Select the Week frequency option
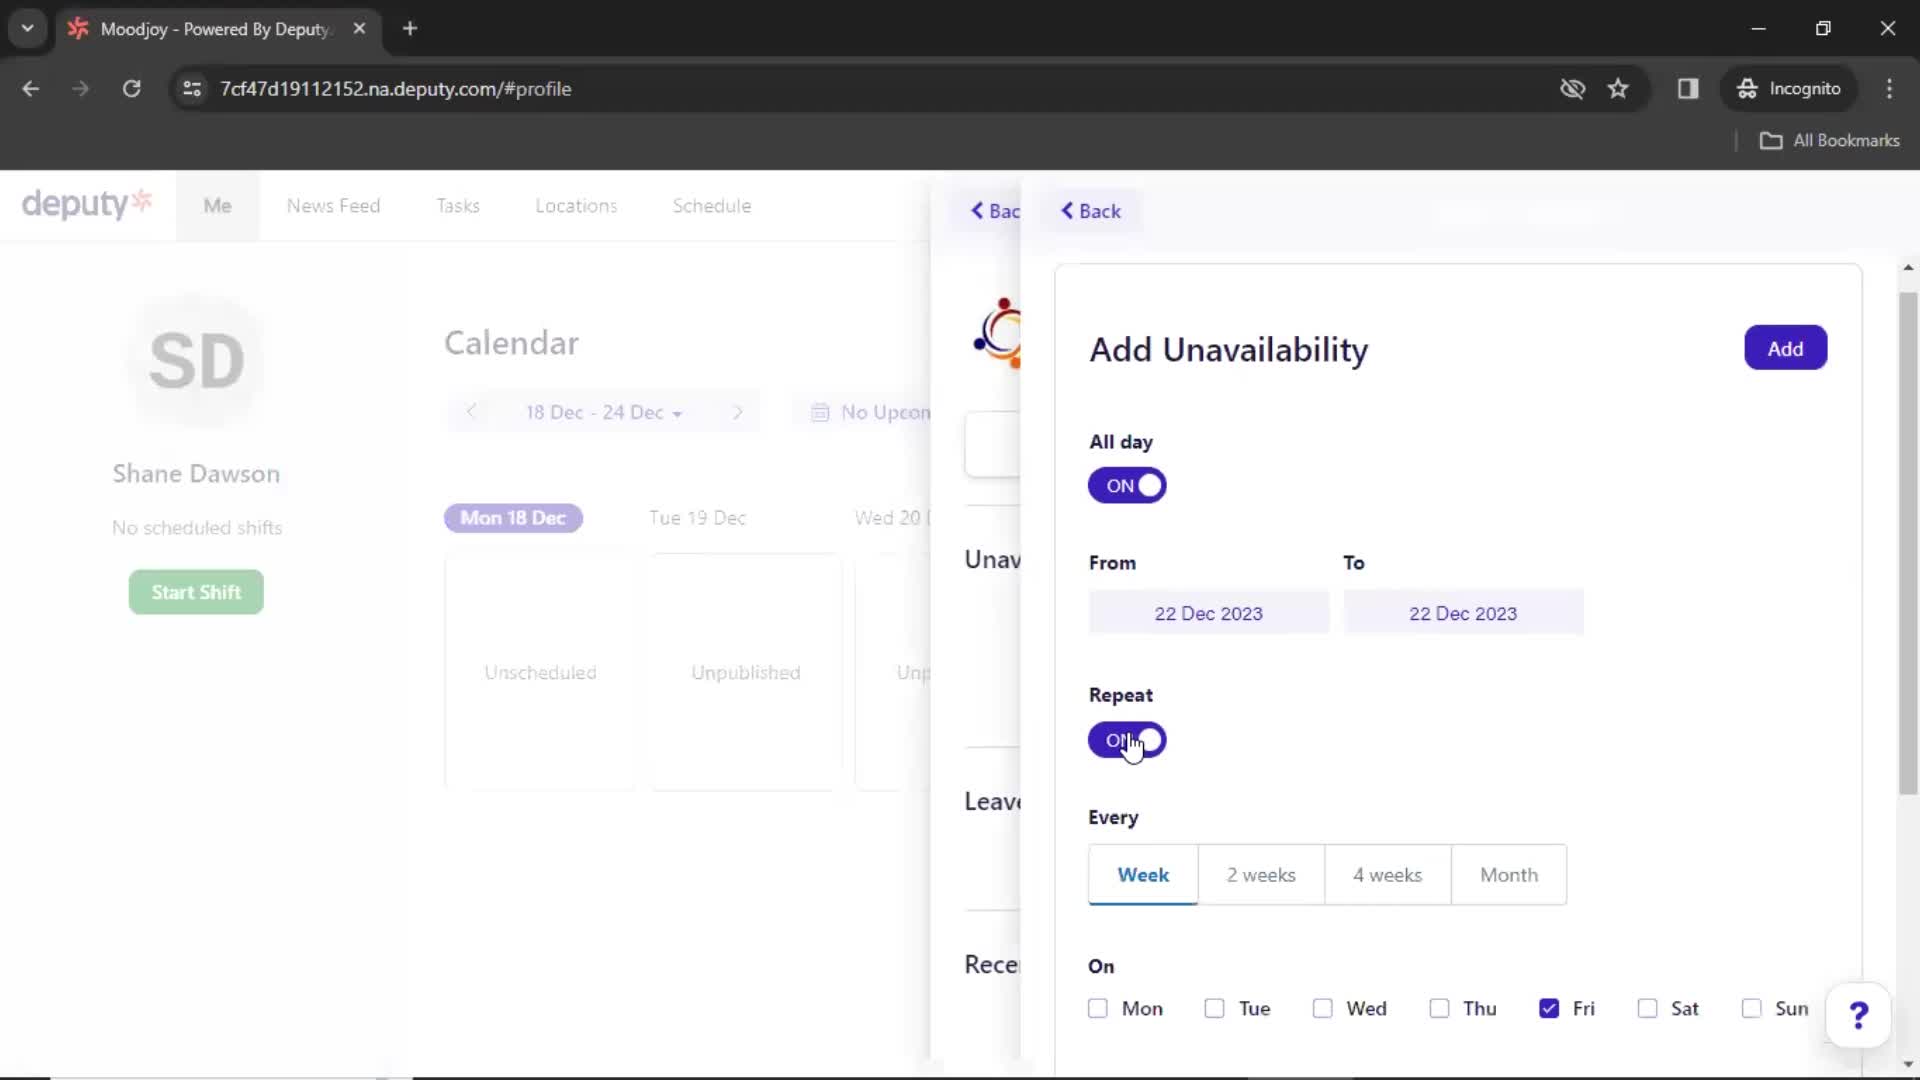Screen dimensions: 1920x1080 (x=1142, y=874)
